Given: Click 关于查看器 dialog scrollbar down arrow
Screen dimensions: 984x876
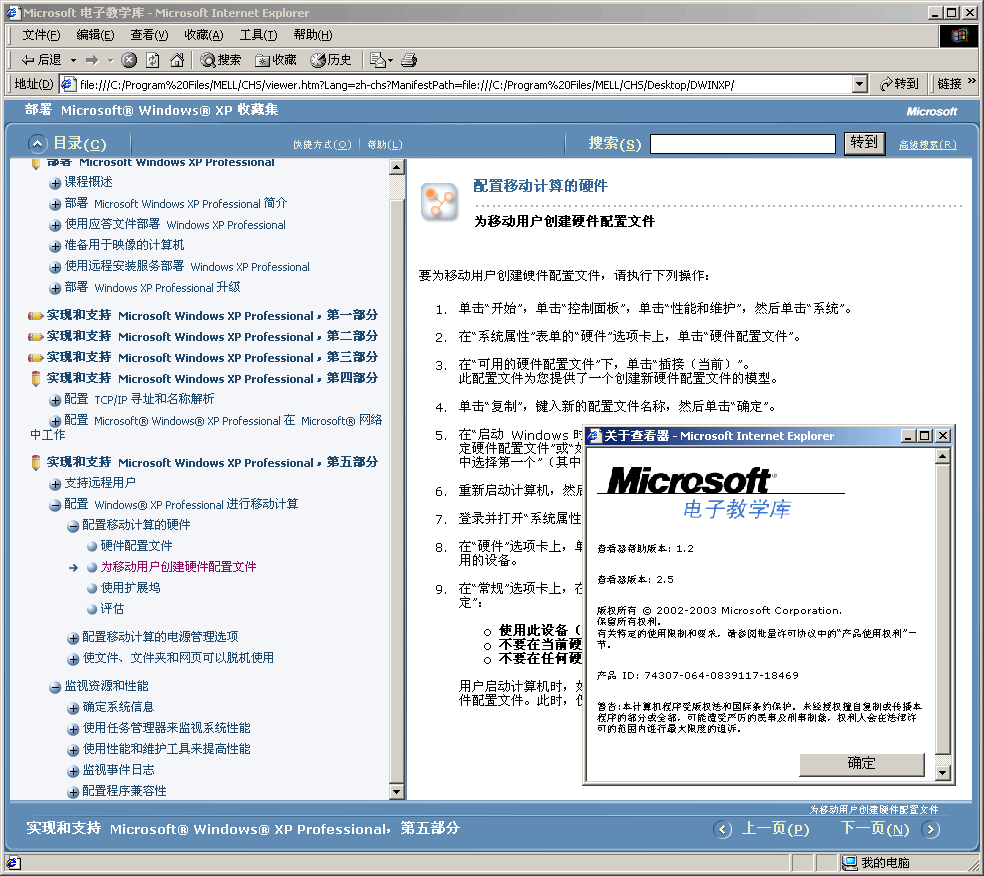Looking at the screenshot, I should pos(943,772).
